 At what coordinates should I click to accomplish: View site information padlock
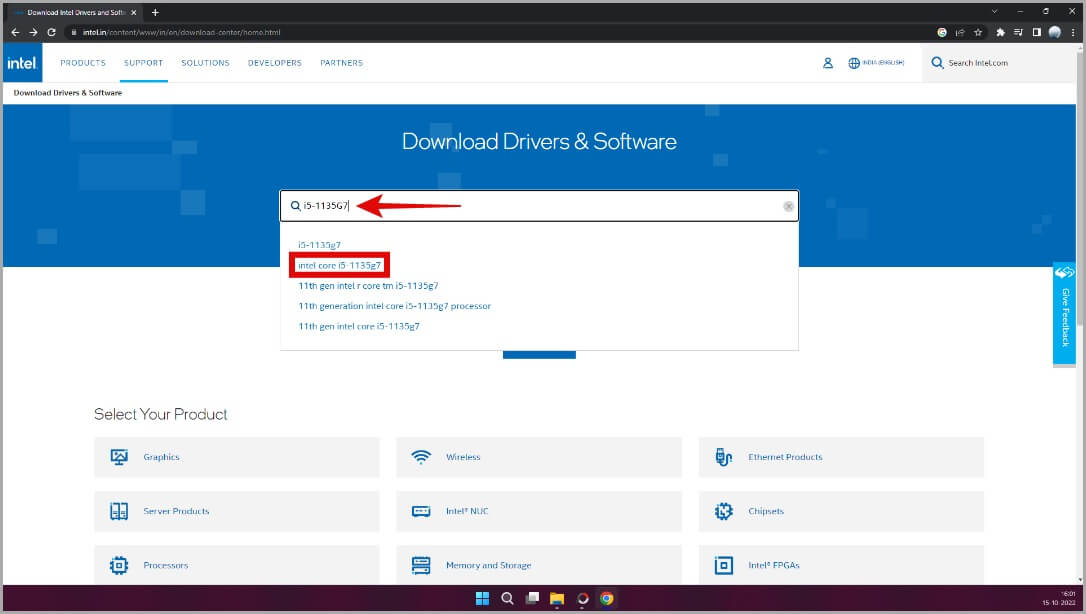pyautogui.click(x=73, y=33)
